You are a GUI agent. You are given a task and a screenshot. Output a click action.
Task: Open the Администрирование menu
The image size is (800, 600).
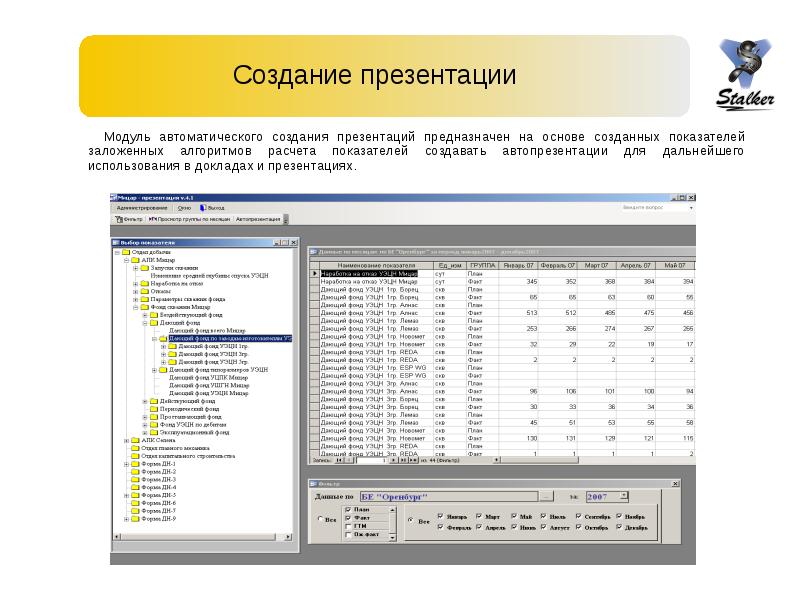pos(142,207)
